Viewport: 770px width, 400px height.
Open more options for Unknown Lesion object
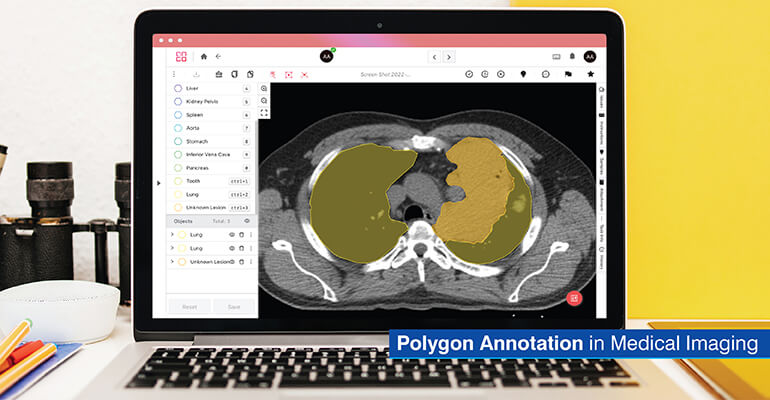(x=251, y=262)
